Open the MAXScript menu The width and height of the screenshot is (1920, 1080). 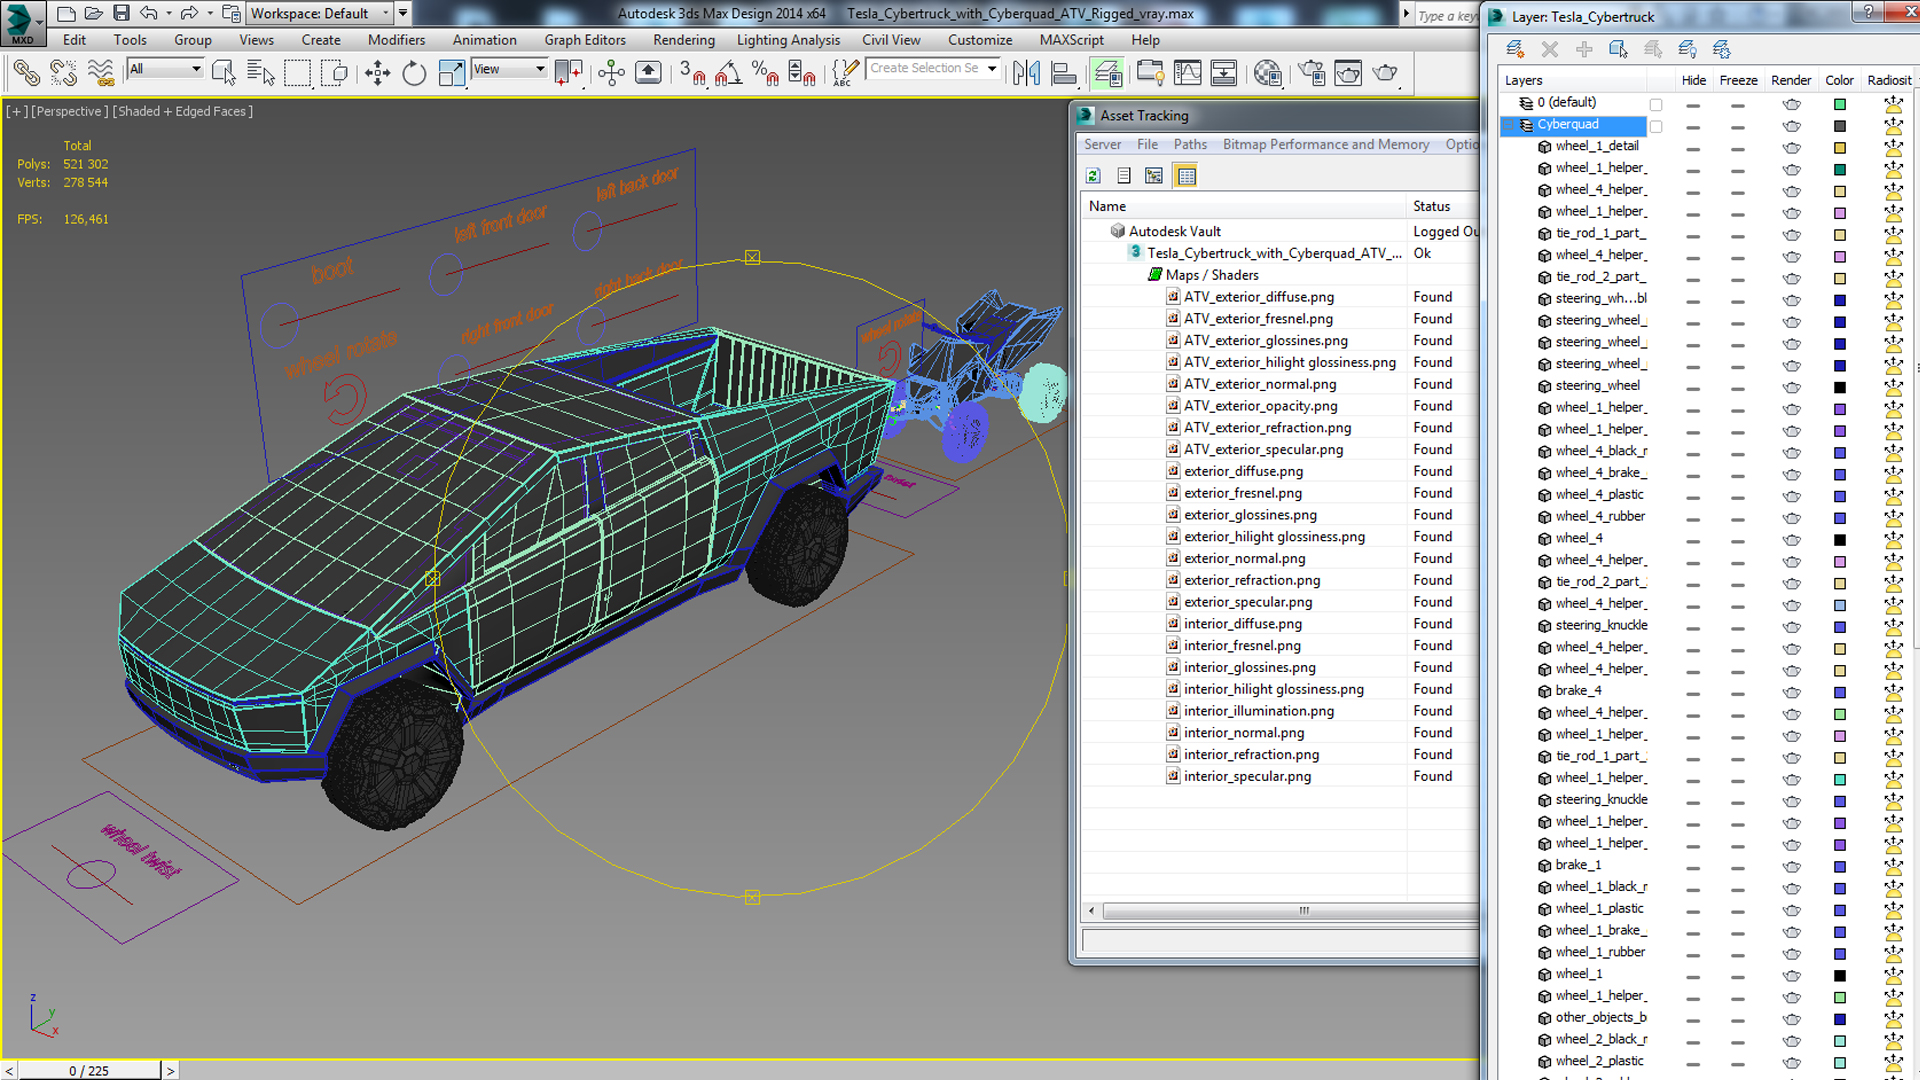point(1071,40)
